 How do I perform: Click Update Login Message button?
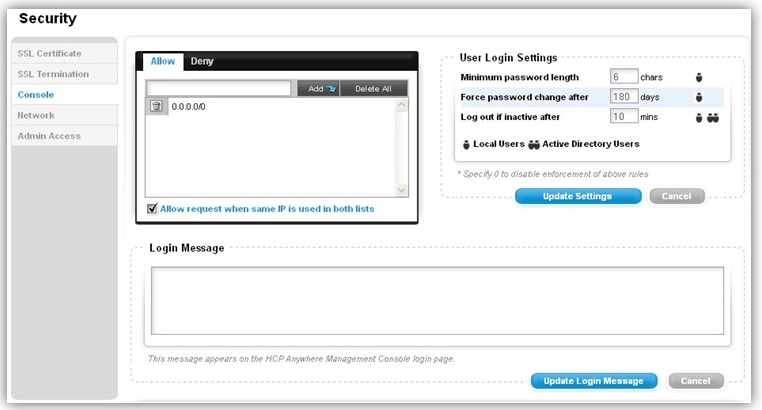point(593,381)
